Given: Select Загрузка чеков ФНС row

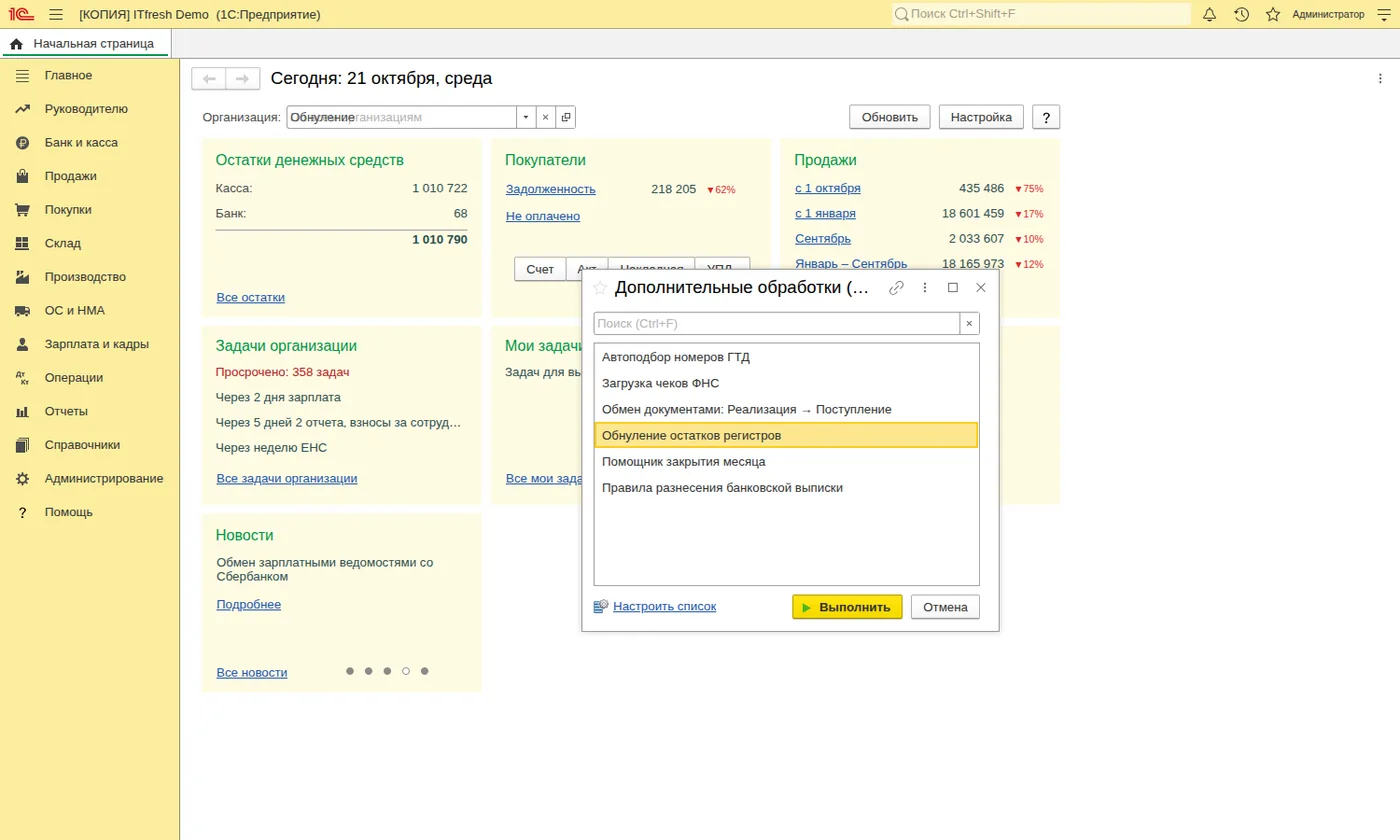Looking at the screenshot, I should [786, 383].
